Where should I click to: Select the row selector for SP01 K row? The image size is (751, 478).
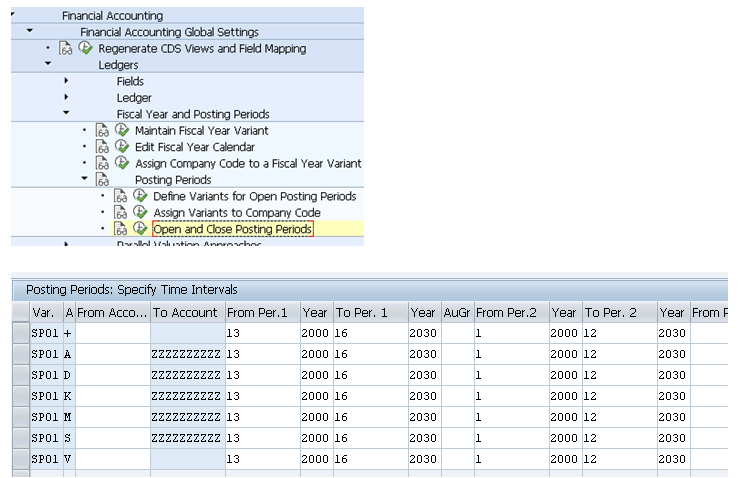tap(21, 396)
